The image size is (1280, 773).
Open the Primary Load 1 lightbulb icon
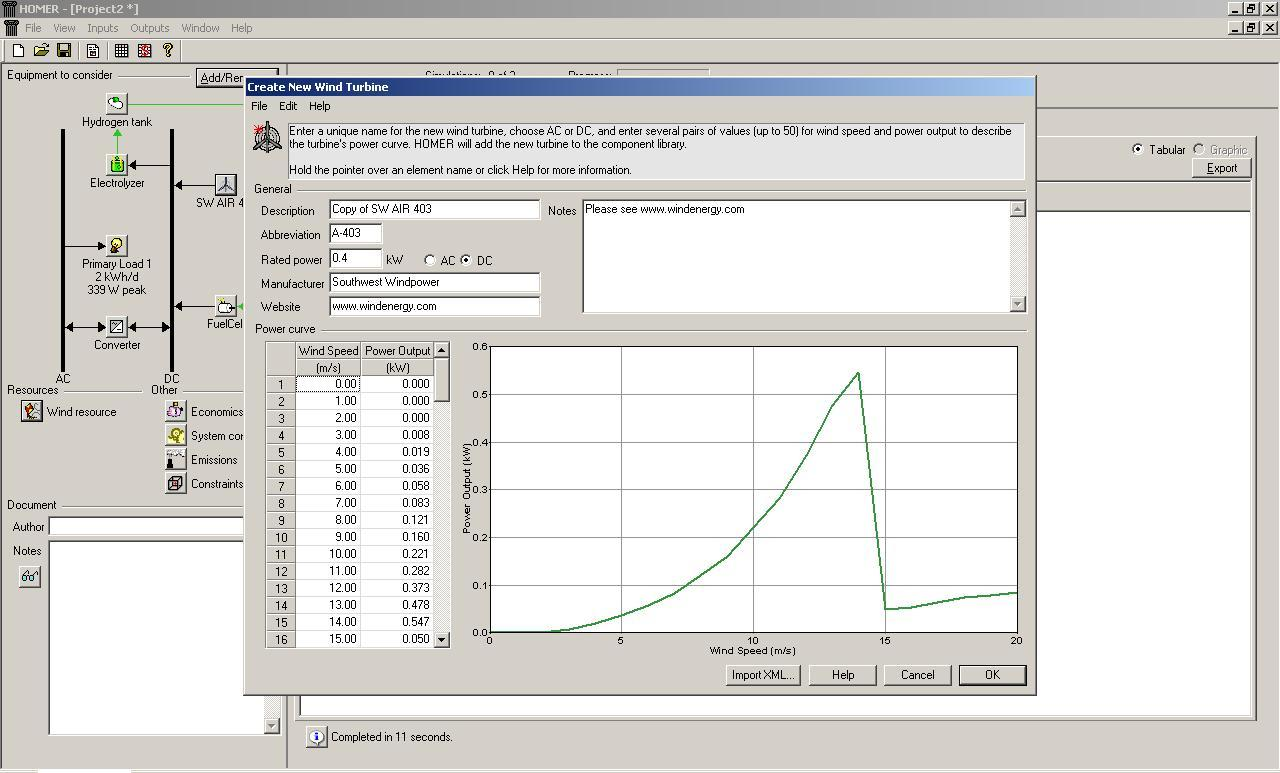click(117, 246)
